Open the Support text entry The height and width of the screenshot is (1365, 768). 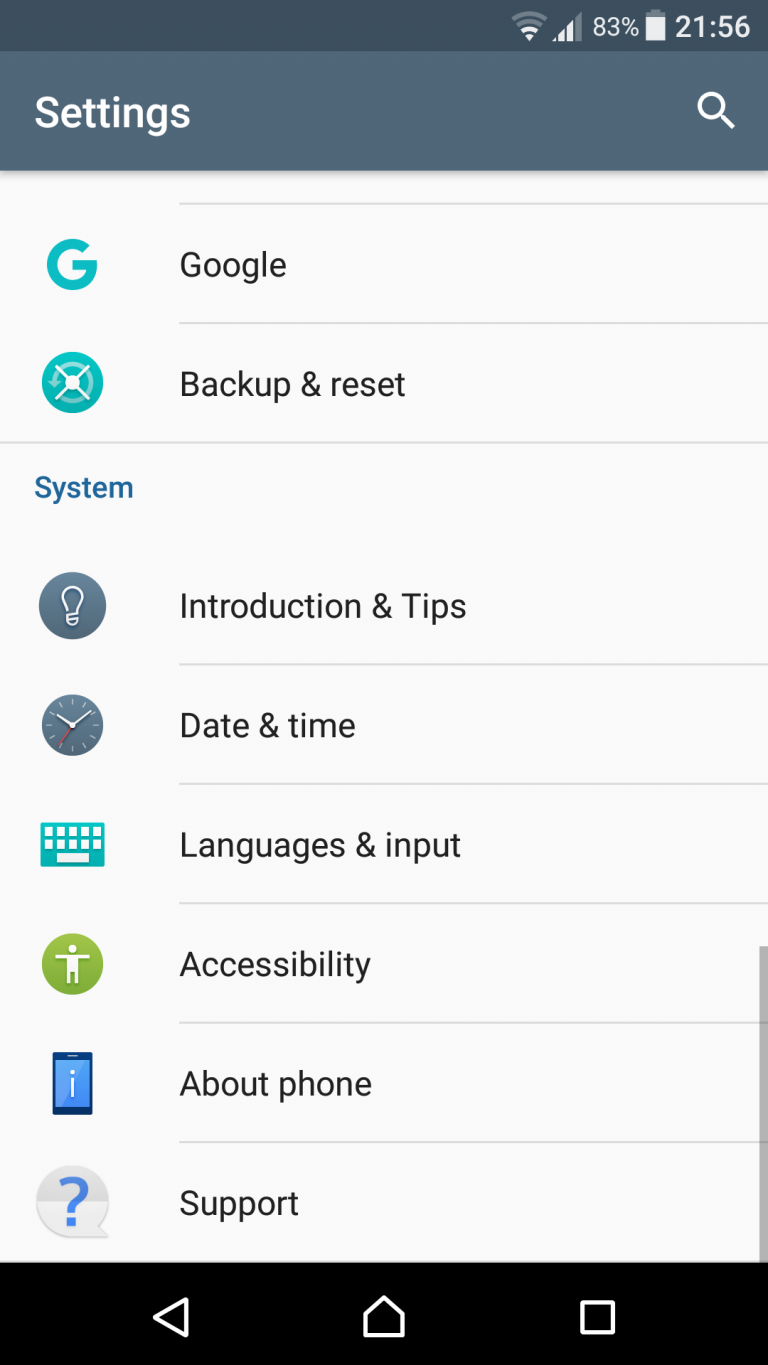(239, 1203)
